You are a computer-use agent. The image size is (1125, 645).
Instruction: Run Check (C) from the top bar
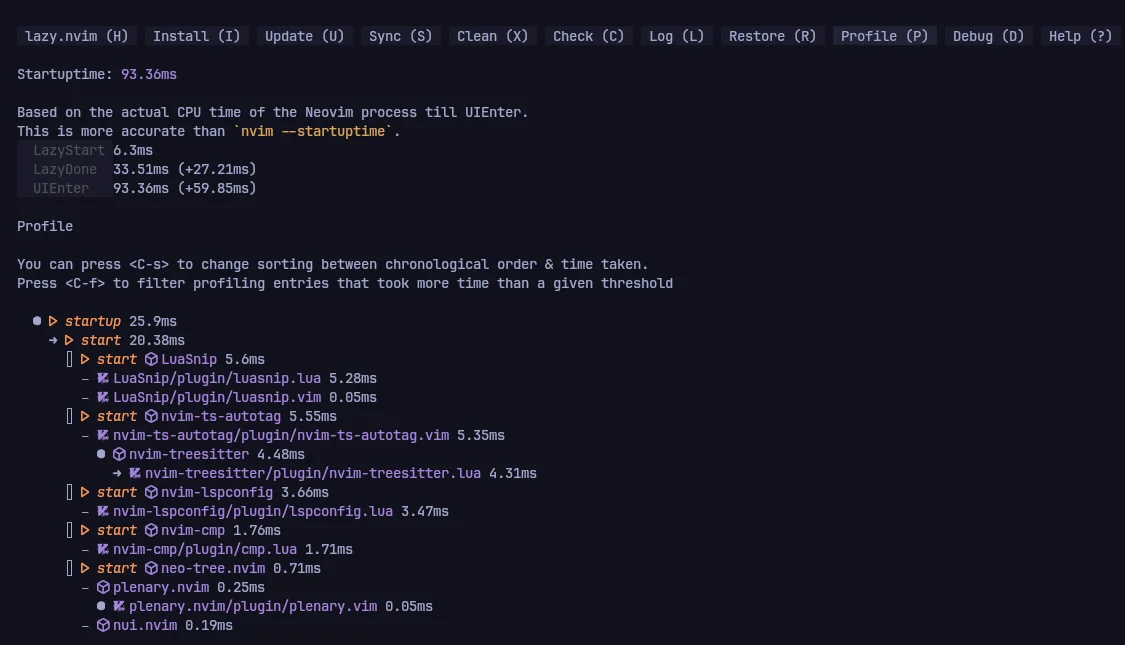(x=588, y=36)
